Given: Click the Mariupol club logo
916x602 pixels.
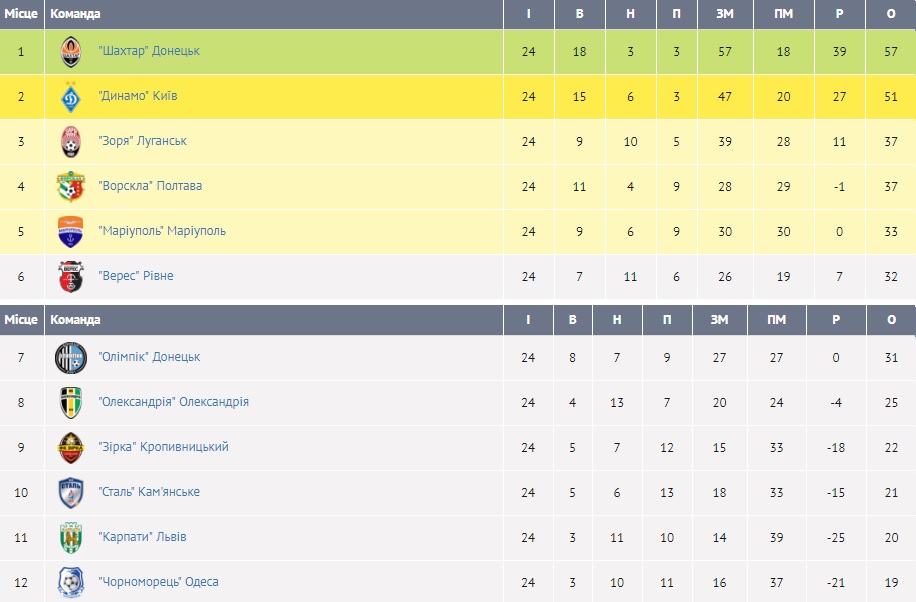Looking at the screenshot, I should click(x=70, y=231).
